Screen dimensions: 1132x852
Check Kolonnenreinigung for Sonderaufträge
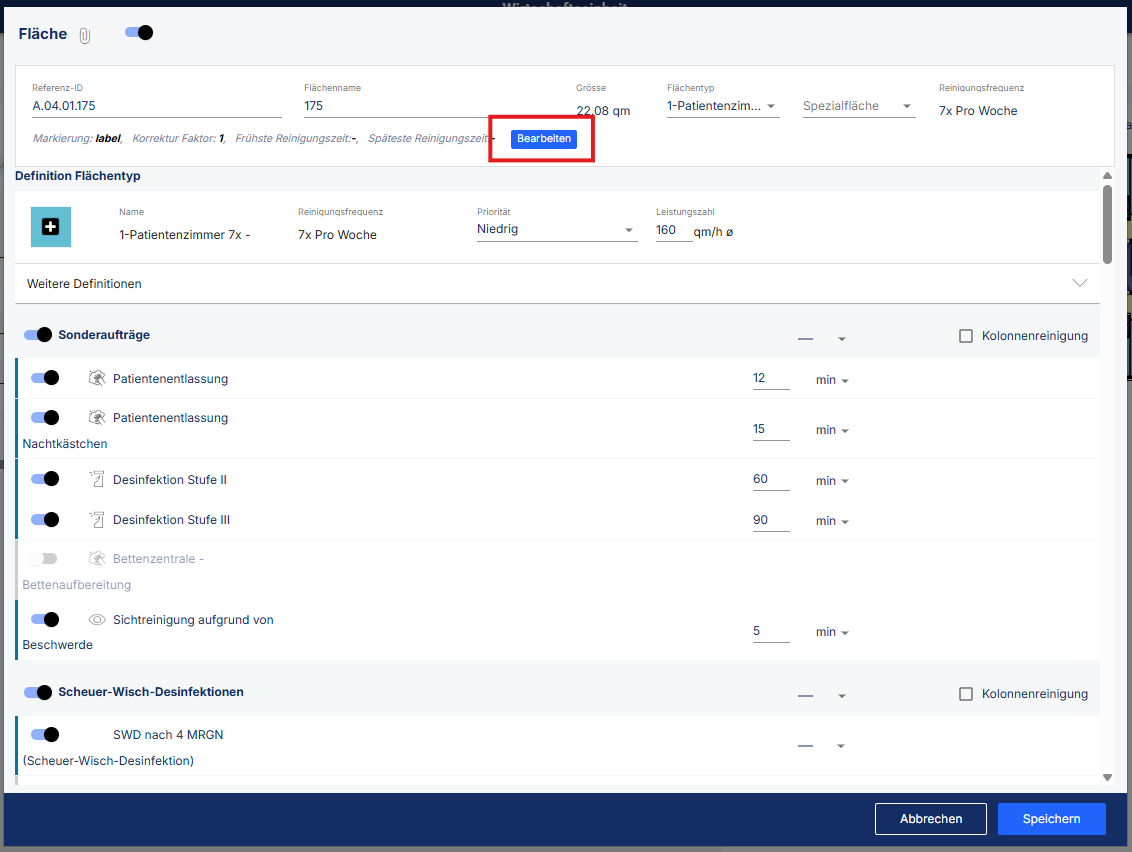966,336
